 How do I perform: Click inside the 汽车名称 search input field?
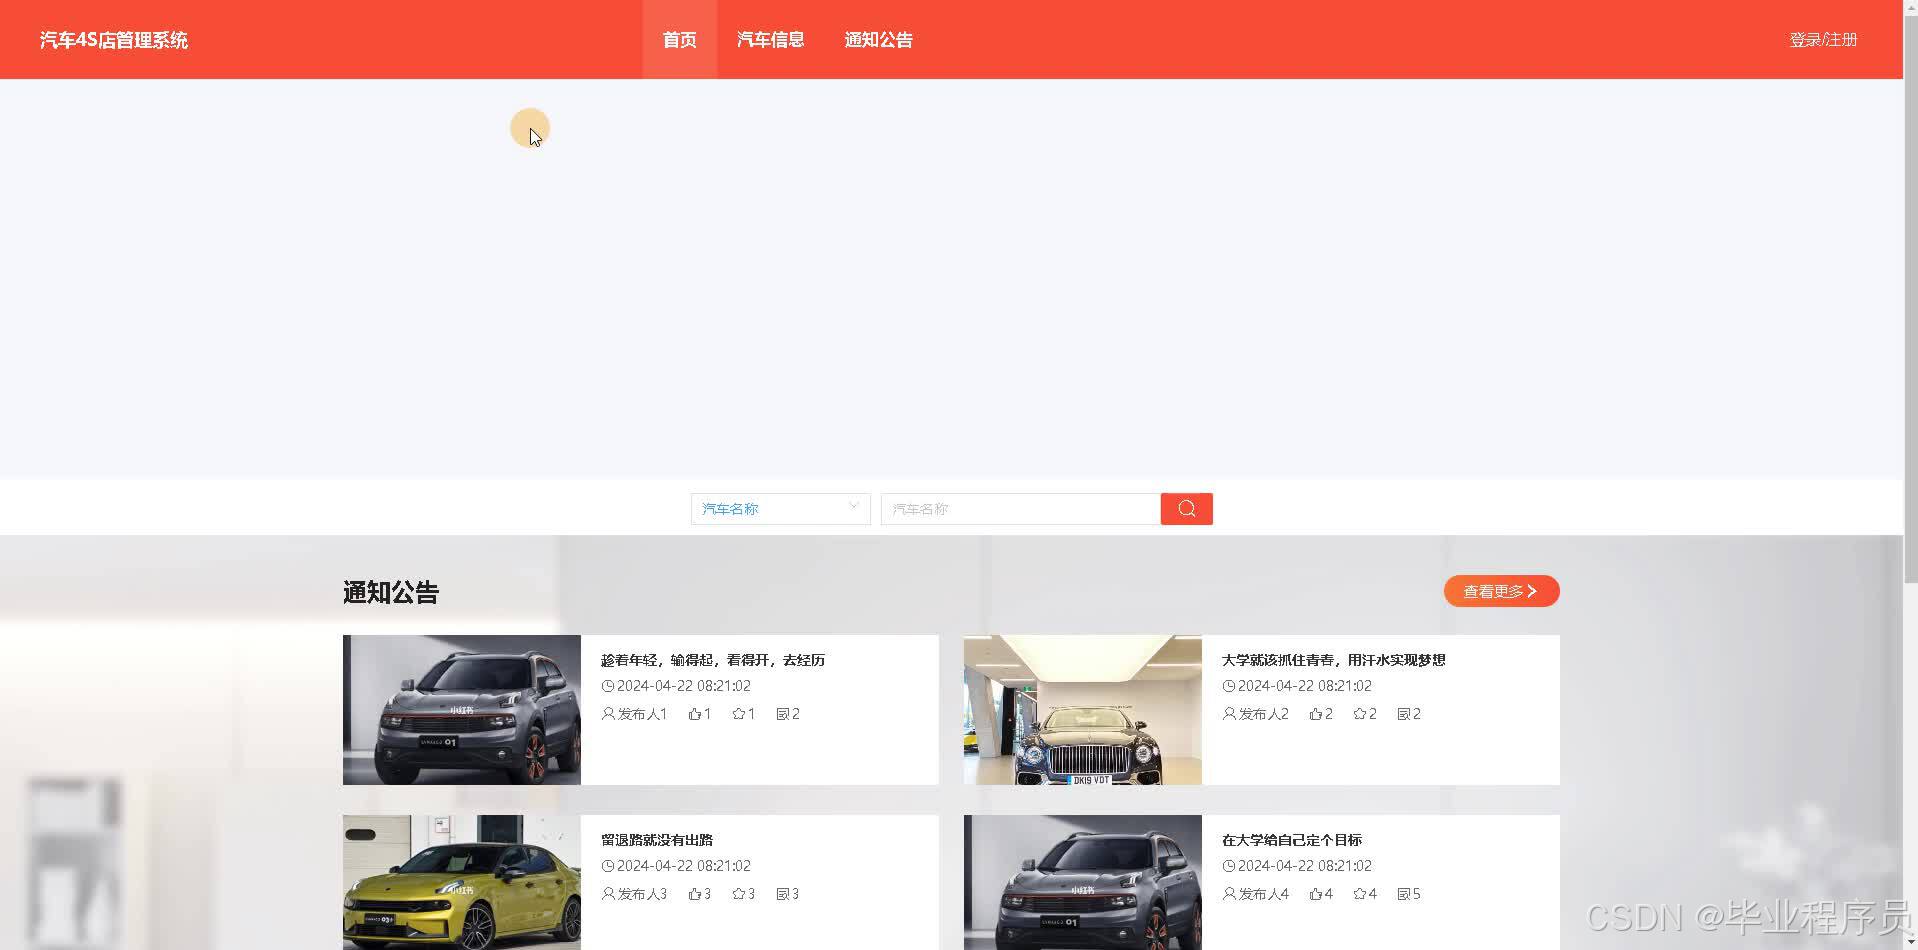1019,508
